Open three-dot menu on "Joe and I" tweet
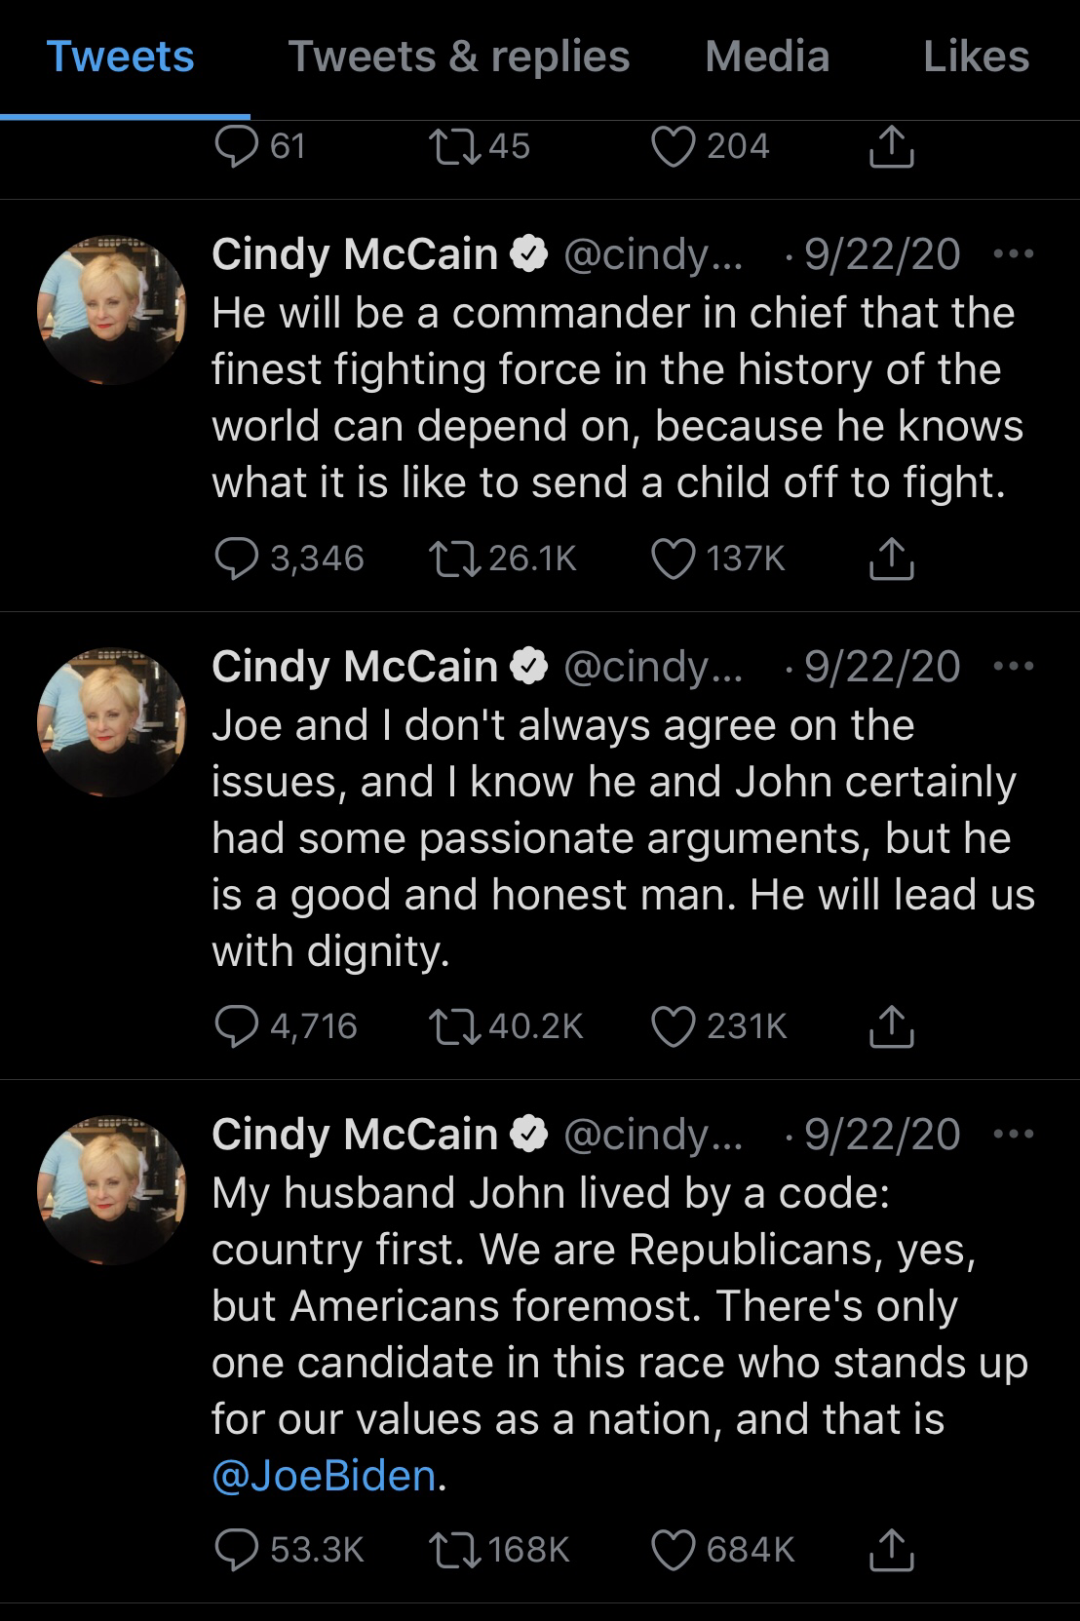Image resolution: width=1080 pixels, height=1621 pixels. (x=1013, y=666)
